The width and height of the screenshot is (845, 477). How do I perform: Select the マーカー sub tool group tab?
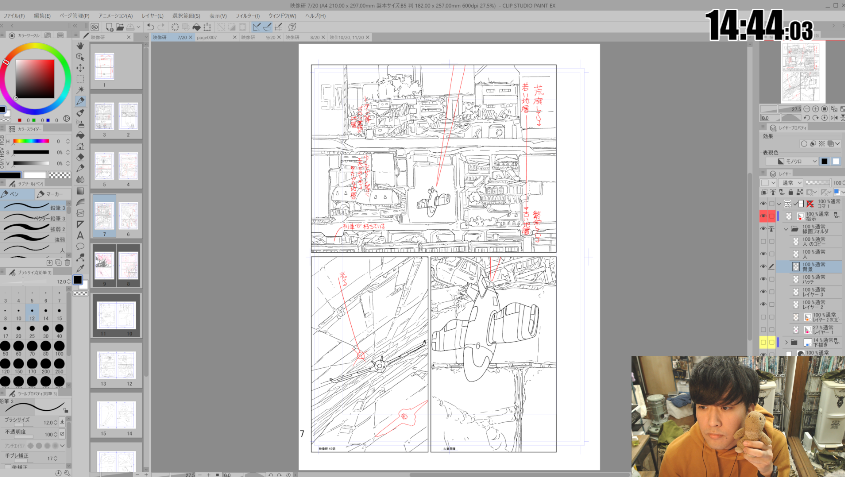tap(53, 194)
